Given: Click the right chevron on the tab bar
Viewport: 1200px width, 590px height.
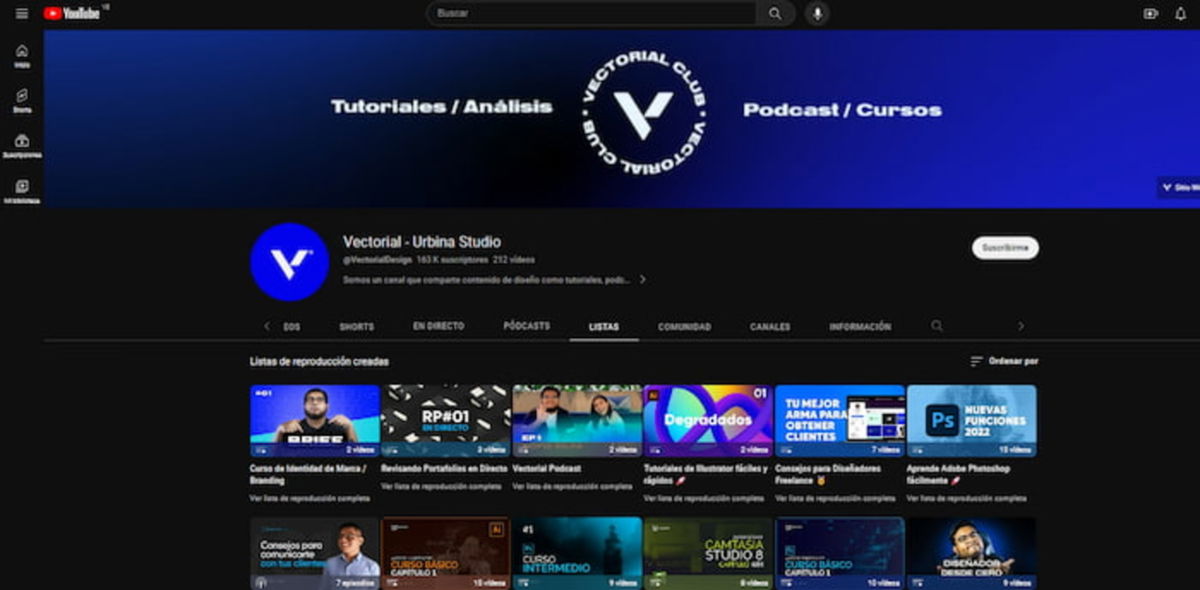Looking at the screenshot, I should 1021,326.
